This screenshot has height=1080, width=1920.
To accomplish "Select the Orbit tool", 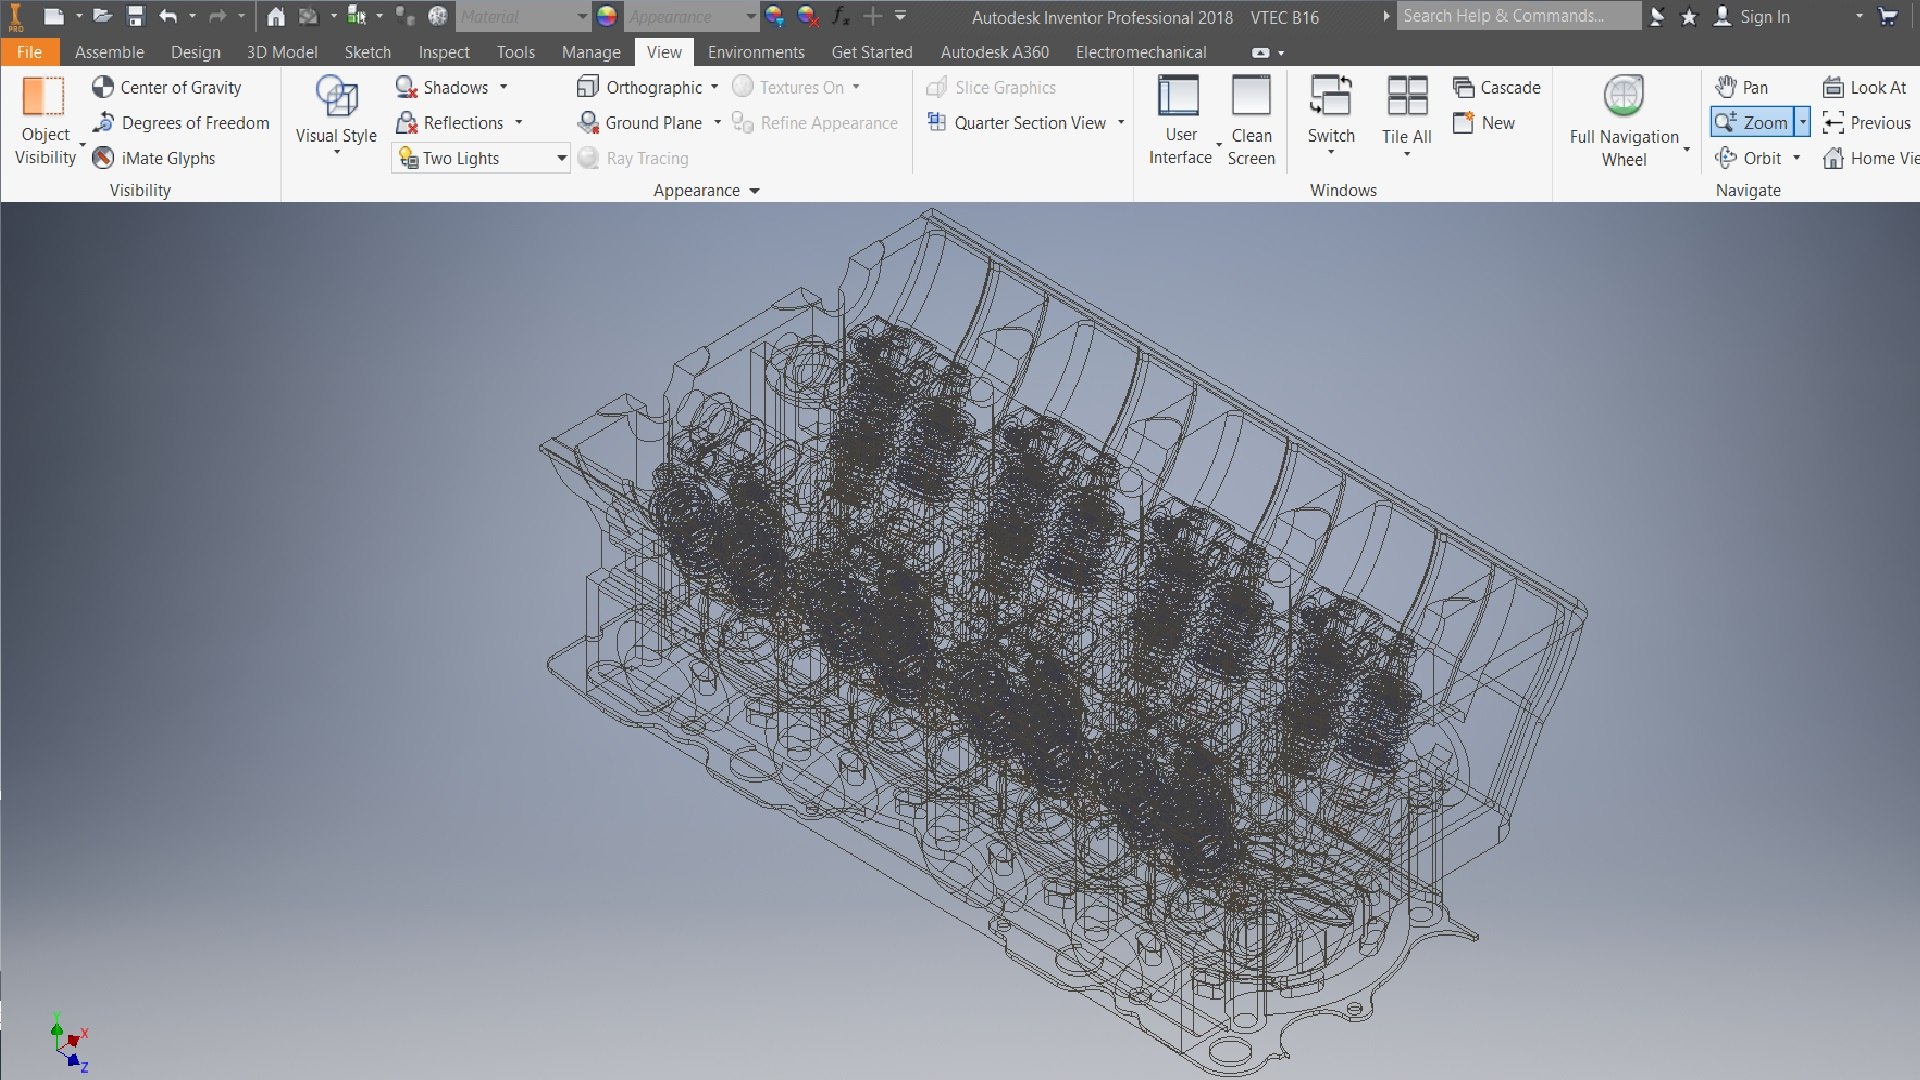I will tap(1748, 158).
